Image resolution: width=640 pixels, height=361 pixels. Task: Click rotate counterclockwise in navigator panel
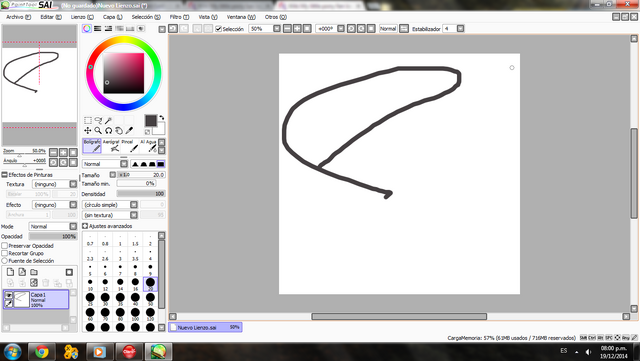tap(53, 162)
